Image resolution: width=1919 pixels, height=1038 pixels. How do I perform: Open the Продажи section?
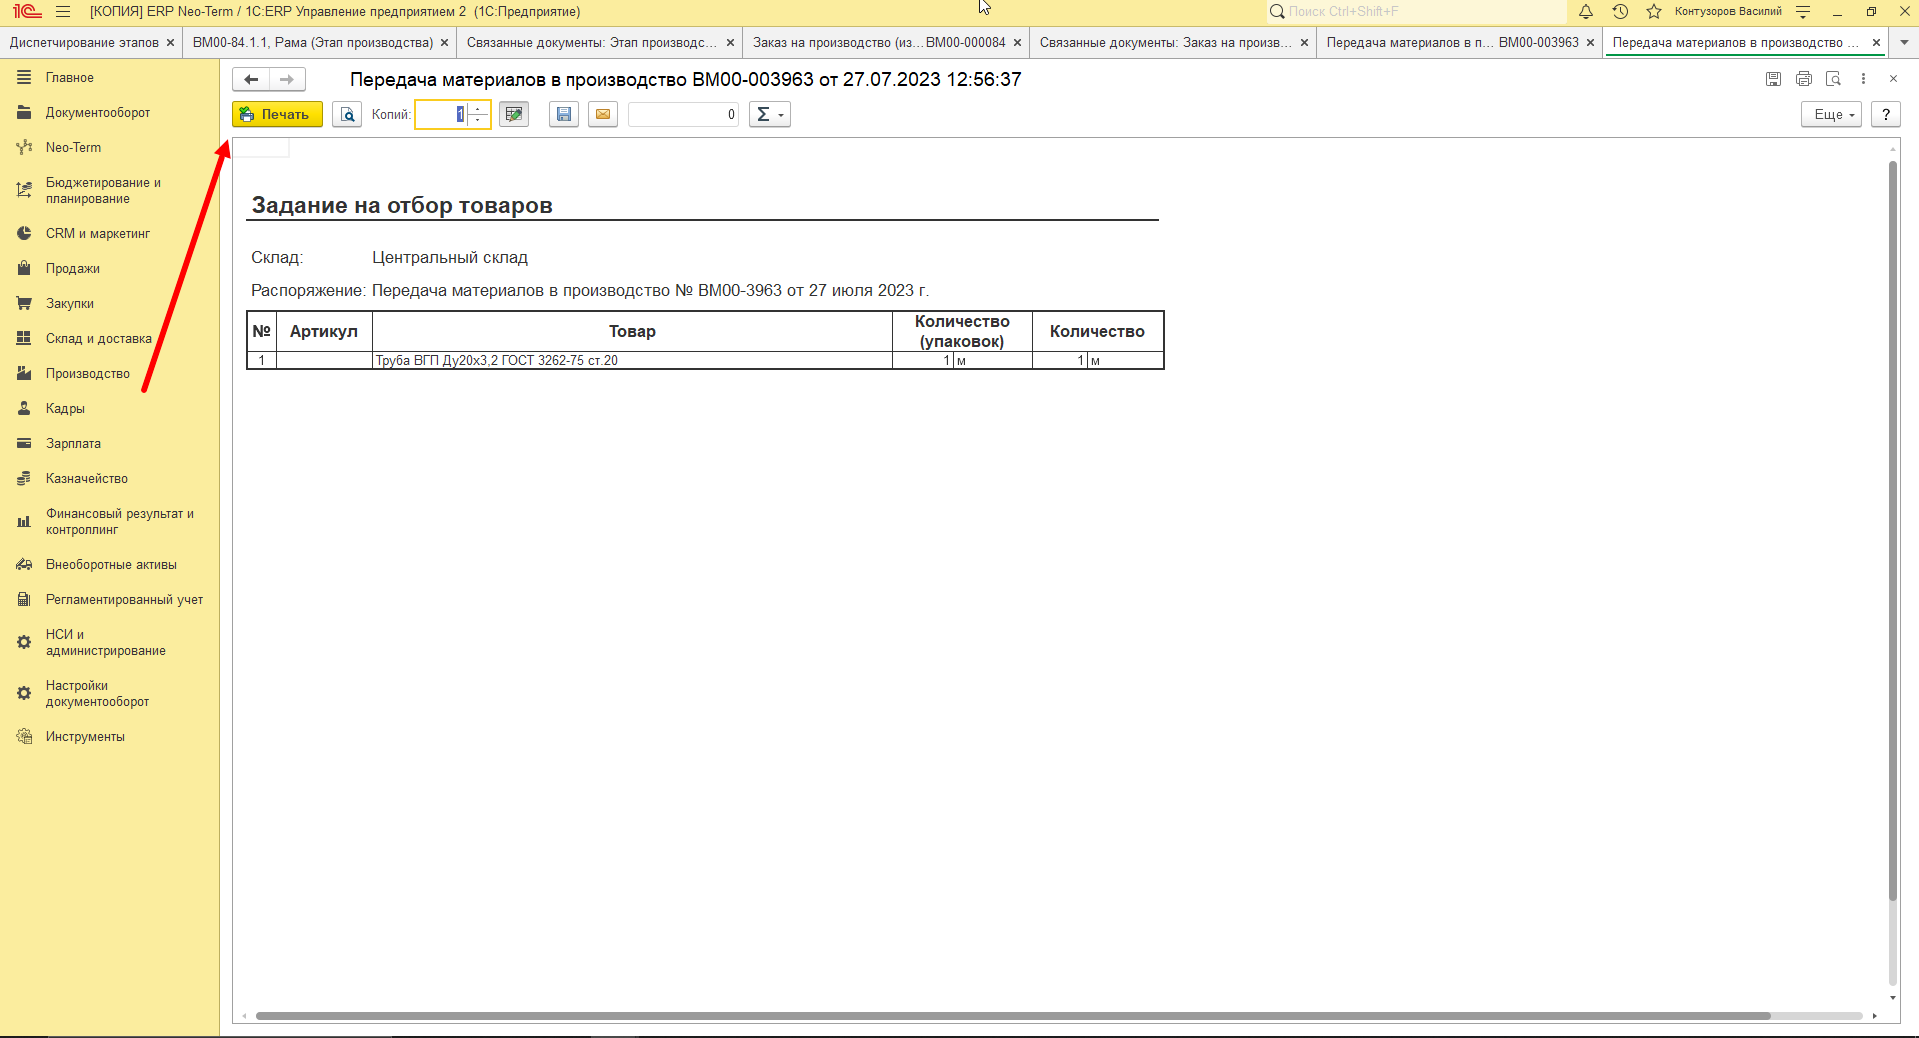click(x=73, y=268)
